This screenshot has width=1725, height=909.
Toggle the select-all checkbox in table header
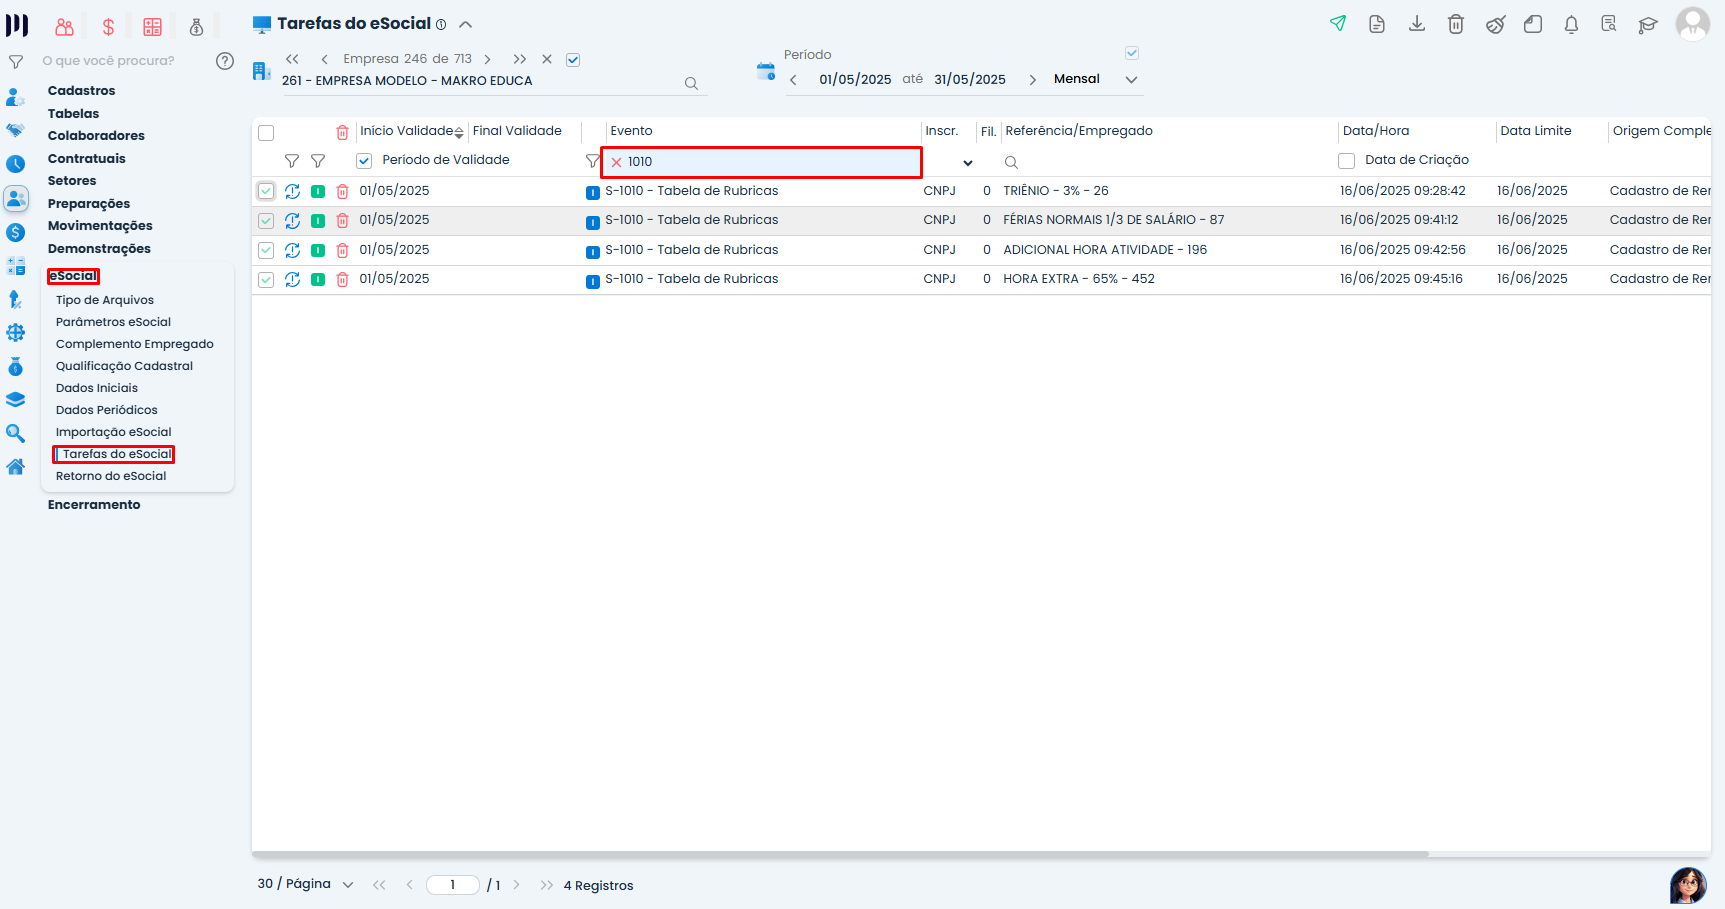click(266, 133)
